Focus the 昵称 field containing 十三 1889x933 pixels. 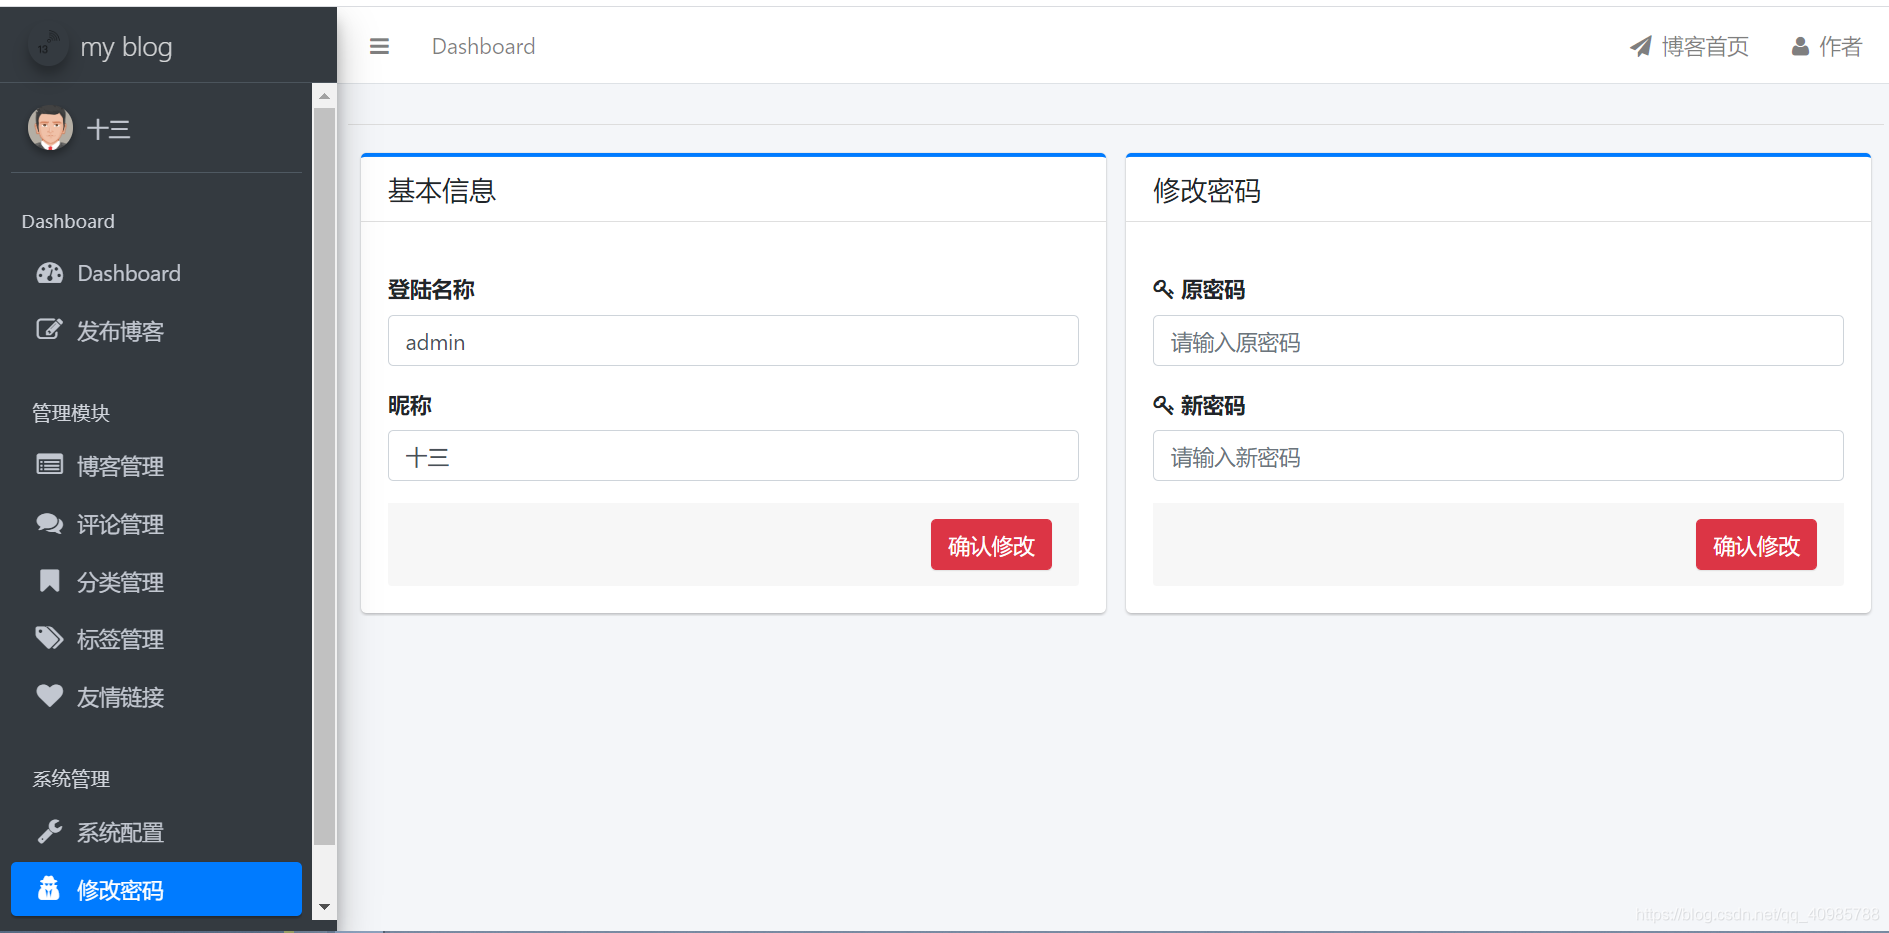coord(733,456)
